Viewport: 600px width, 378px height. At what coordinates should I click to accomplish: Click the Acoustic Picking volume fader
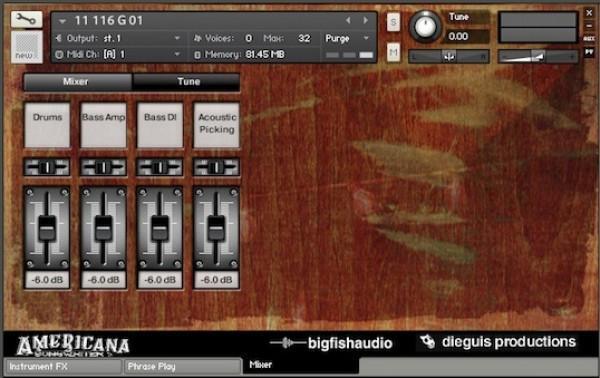point(216,228)
